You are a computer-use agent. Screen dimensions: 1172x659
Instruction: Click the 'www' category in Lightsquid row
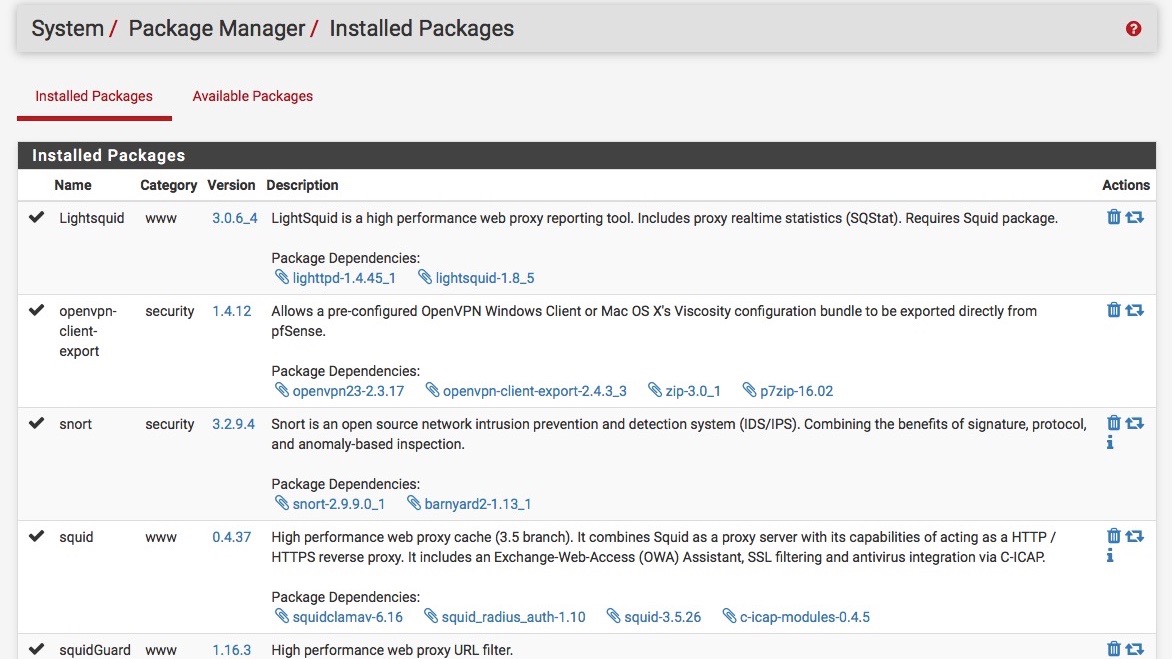pos(161,218)
